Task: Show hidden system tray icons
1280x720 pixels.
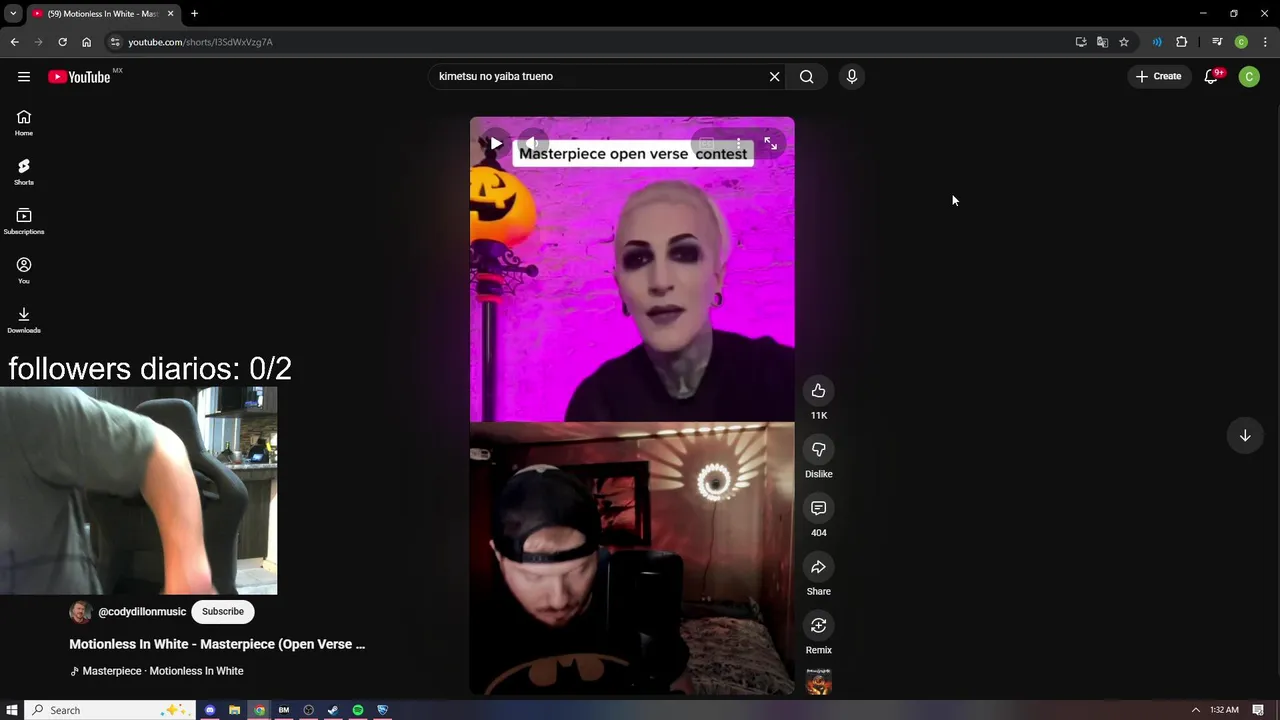Action: pyautogui.click(x=1194, y=710)
